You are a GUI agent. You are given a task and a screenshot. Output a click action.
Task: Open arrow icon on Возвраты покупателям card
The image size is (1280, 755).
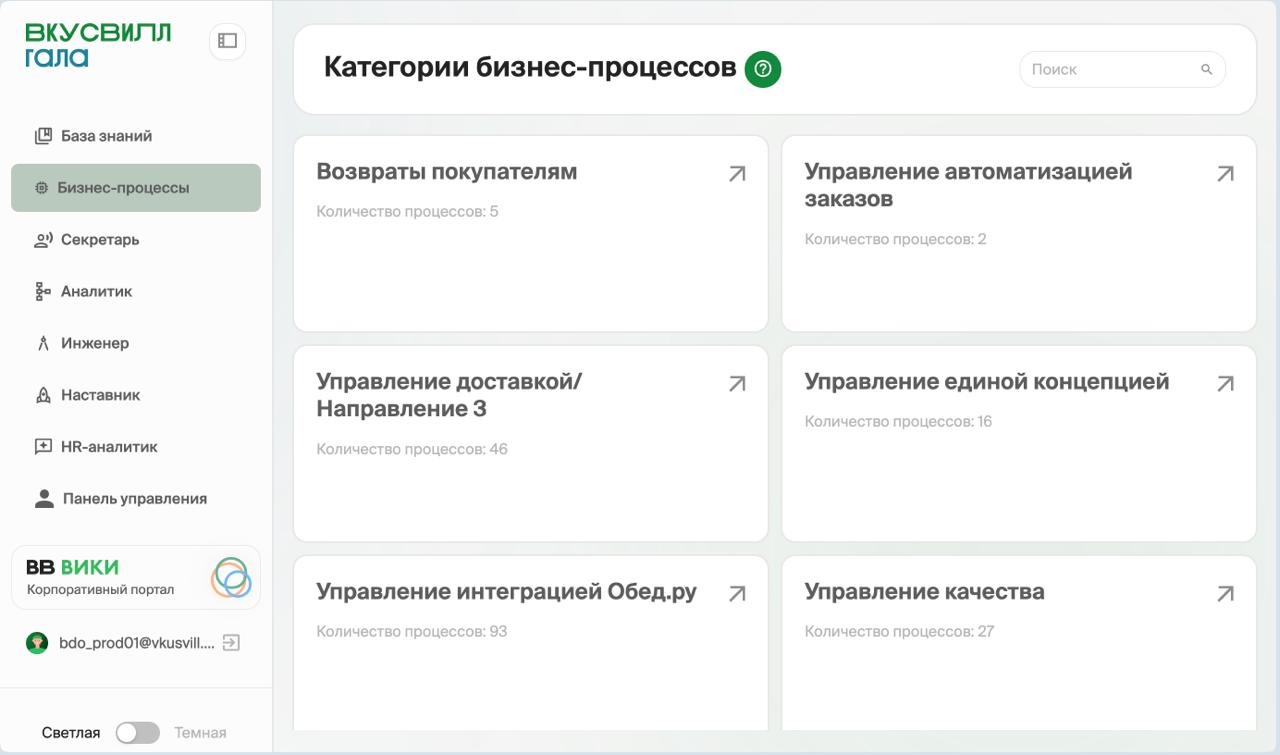[x=737, y=174]
